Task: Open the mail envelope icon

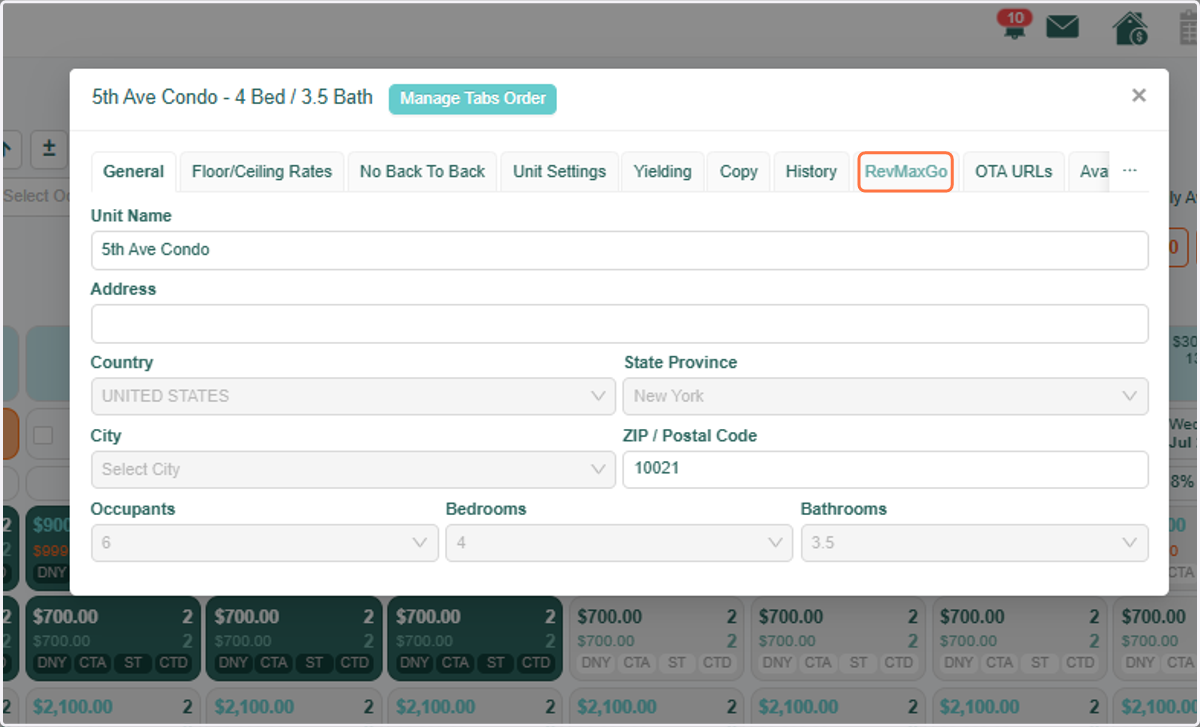Action: 1062,27
